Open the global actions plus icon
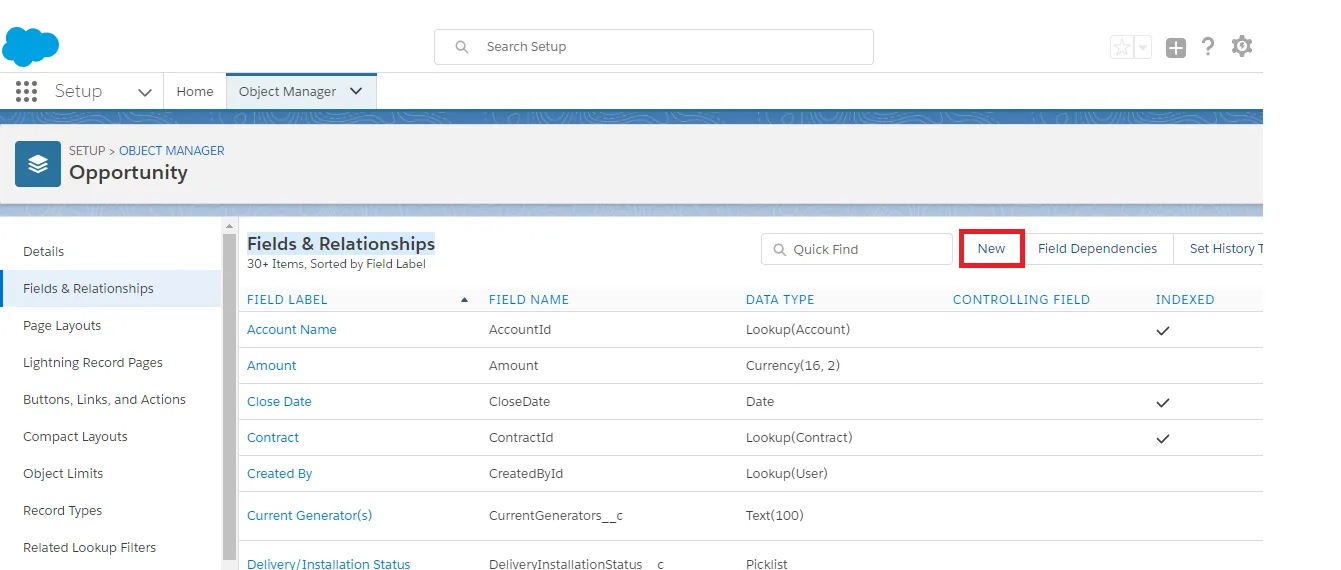This screenshot has width=1341, height=570. coord(1176,47)
